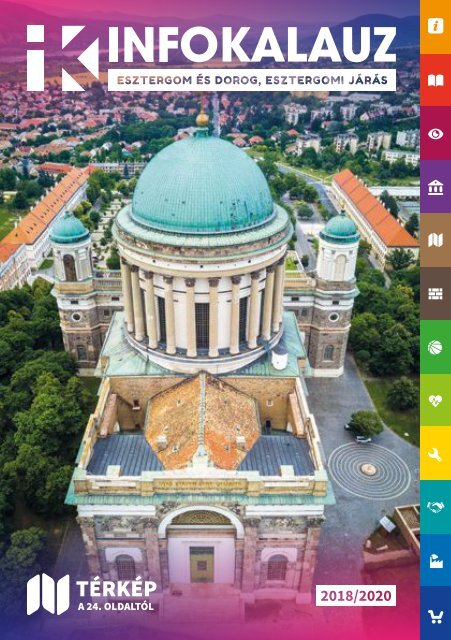Image resolution: width=451 pixels, height=640 pixels.
Task: Open the brown folded map icon
Action: (x=435, y=240)
